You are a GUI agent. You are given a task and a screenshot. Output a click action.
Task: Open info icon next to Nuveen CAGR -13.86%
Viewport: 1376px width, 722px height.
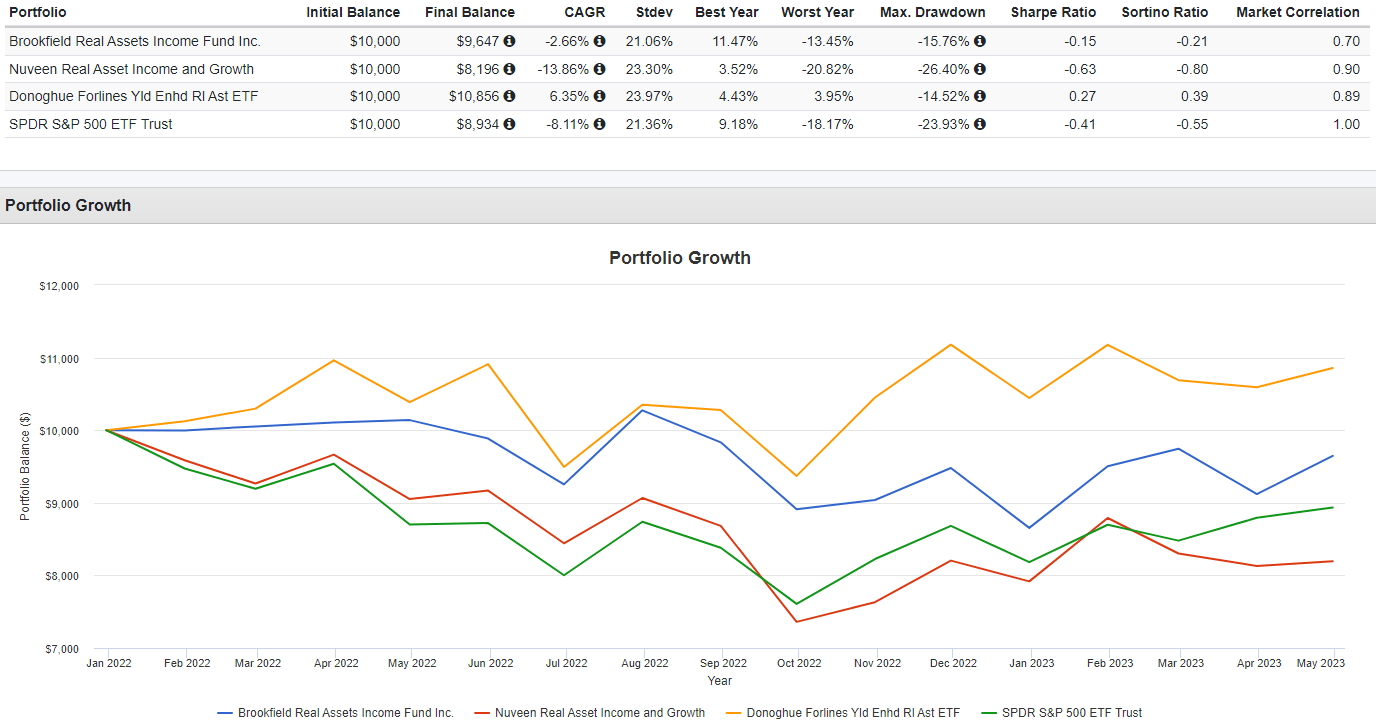(599, 69)
